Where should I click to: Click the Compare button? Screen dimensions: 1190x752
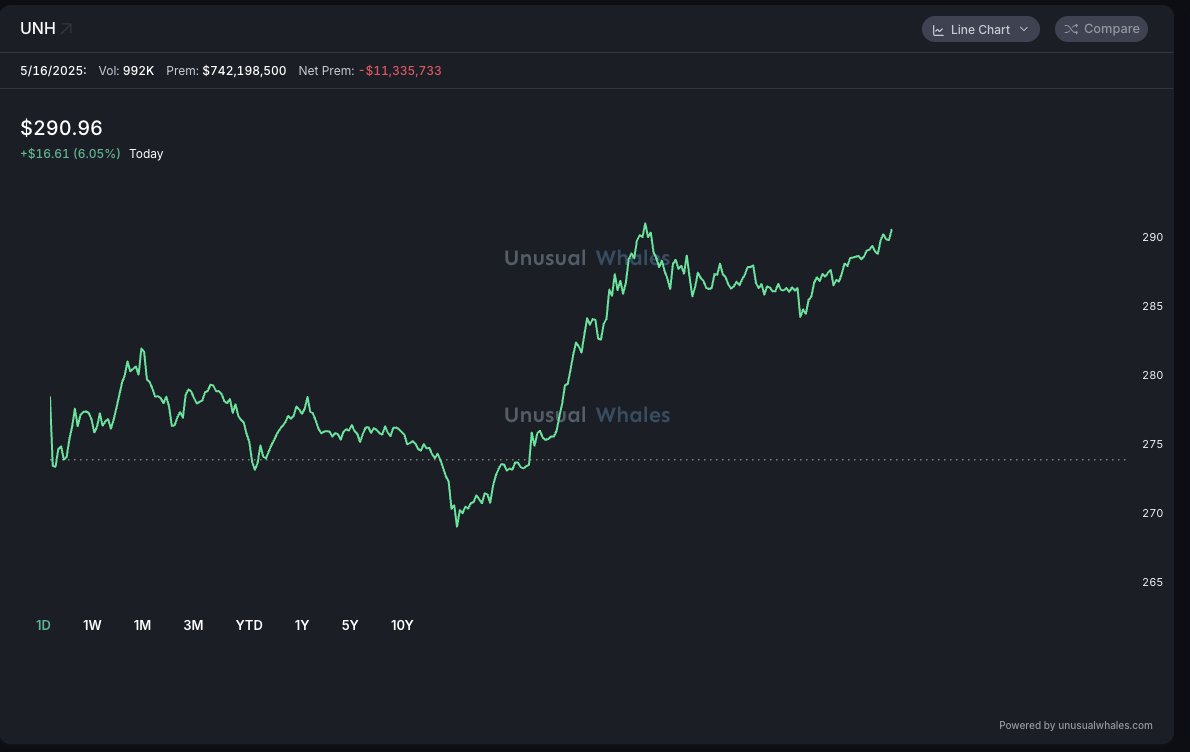pos(1101,29)
